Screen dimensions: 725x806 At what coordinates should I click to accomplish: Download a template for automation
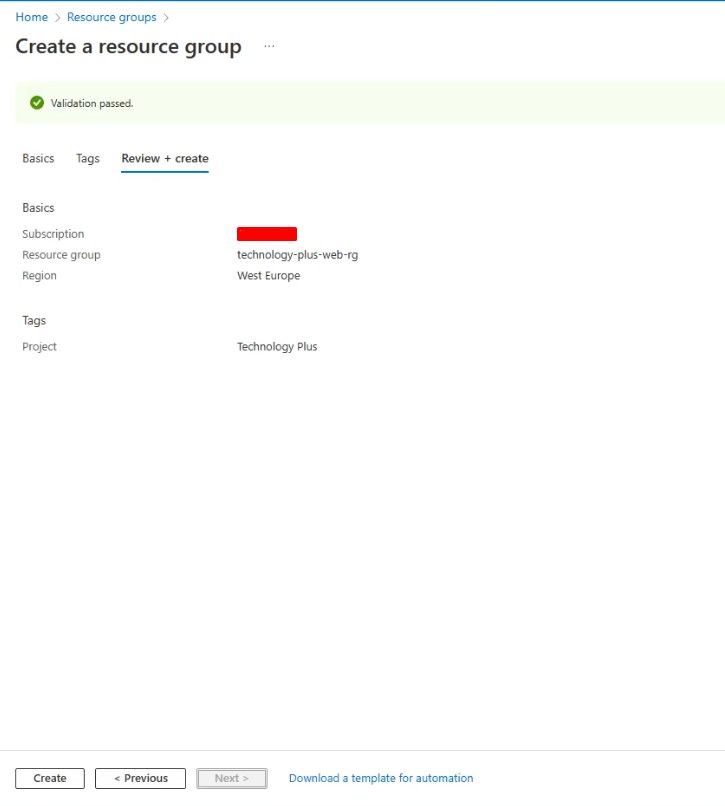(x=381, y=778)
